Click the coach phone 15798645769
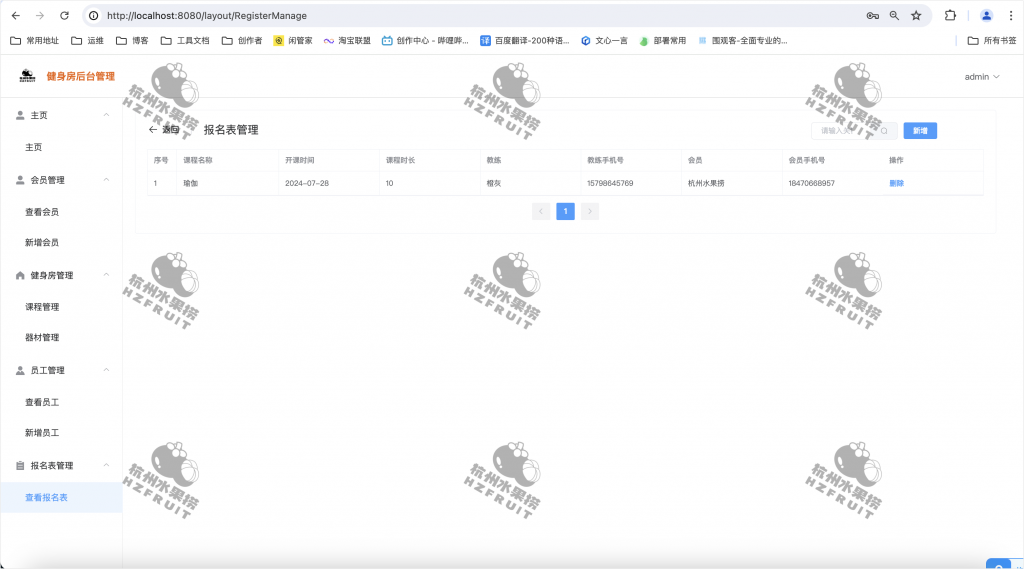Image resolution: width=1024 pixels, height=569 pixels. tap(610, 183)
